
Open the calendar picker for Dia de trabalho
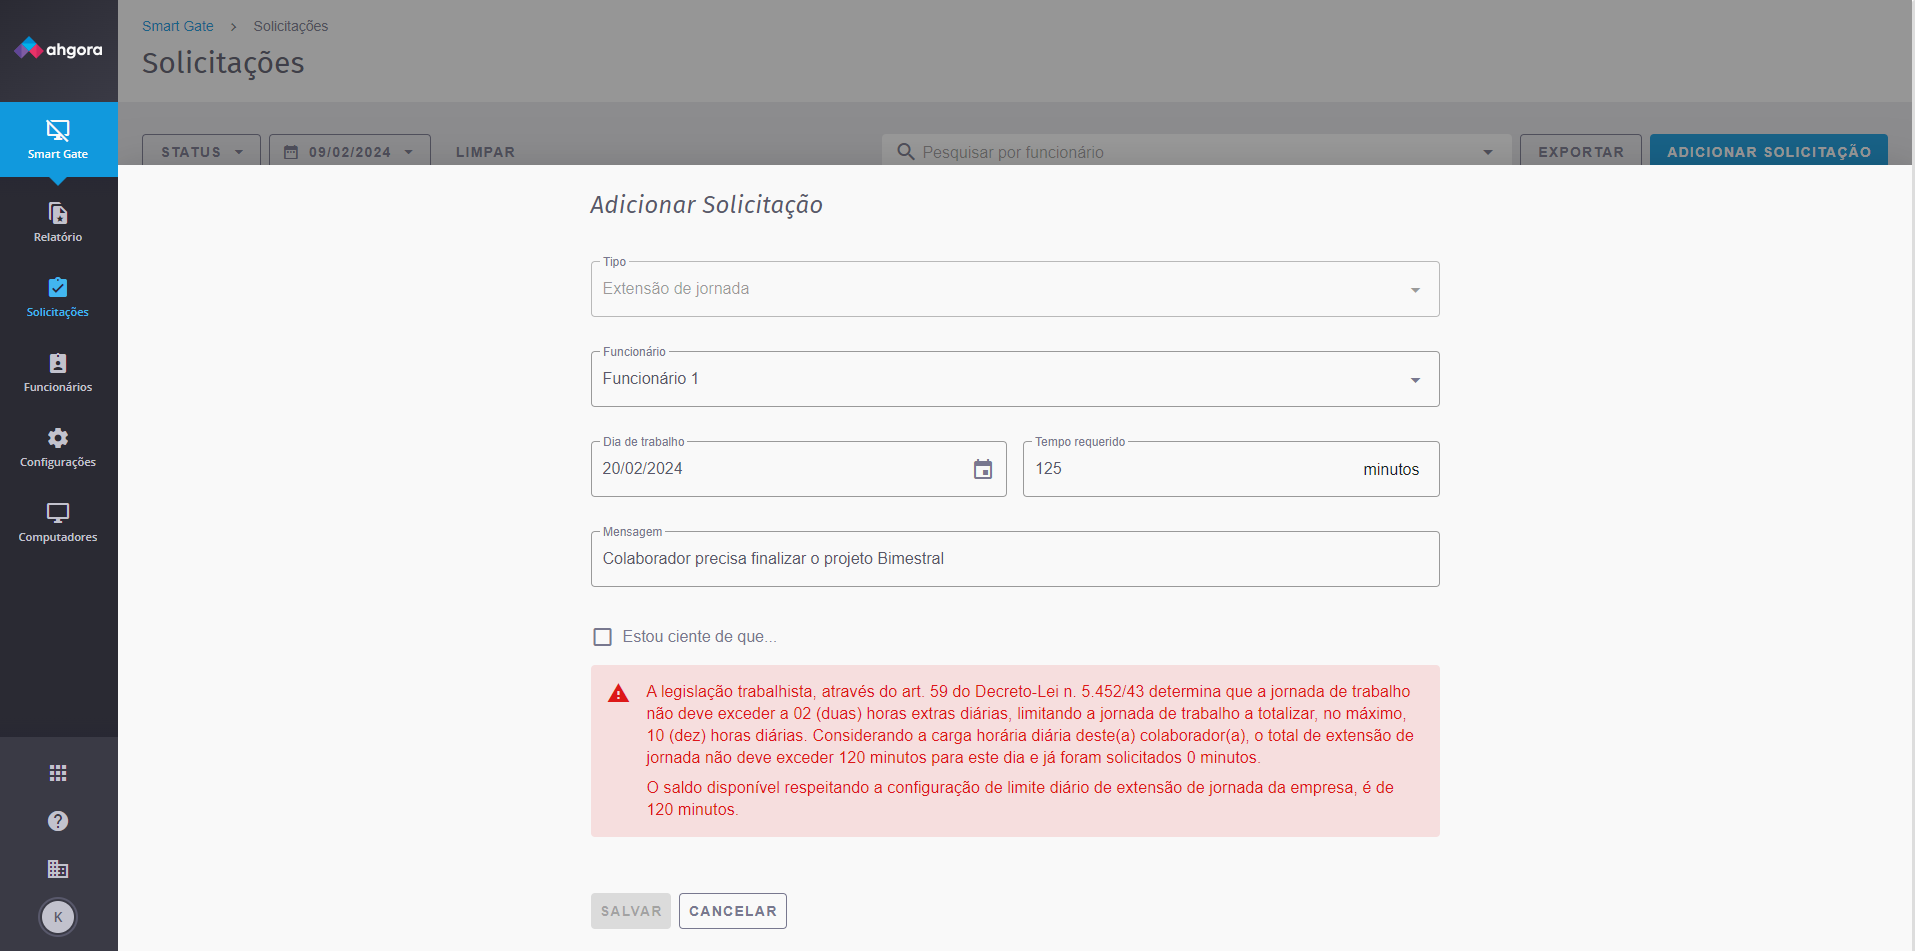983,469
